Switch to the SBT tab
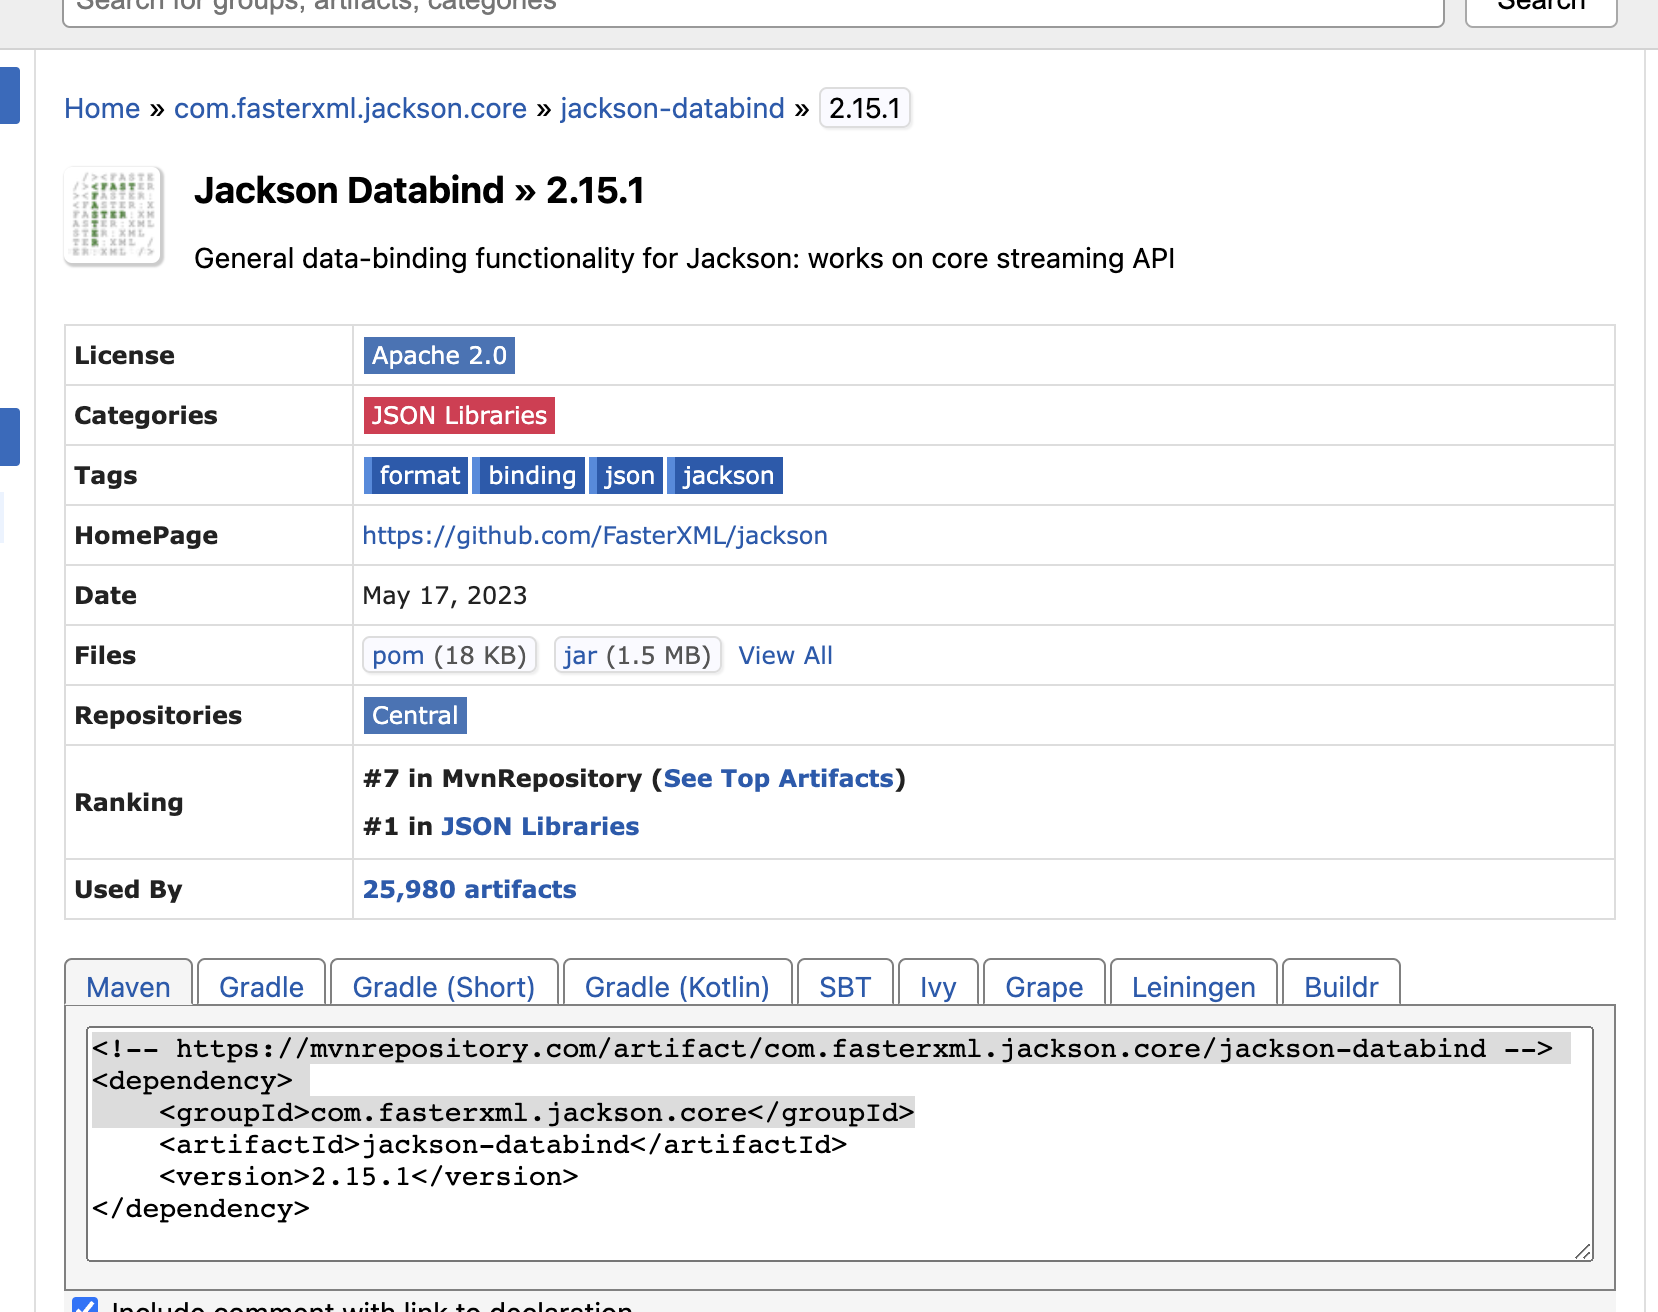 pos(845,983)
